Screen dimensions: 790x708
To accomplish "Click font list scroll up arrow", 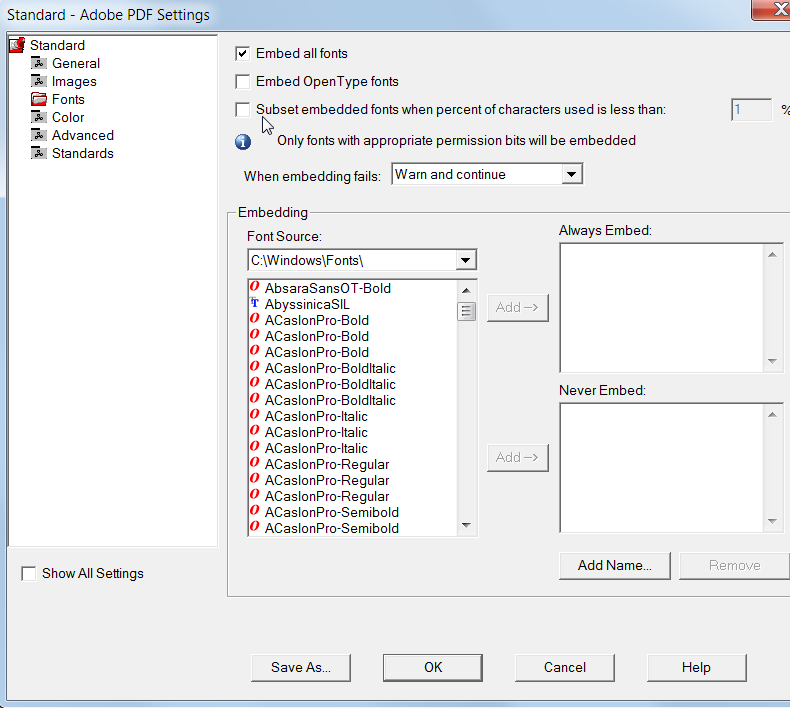I will [467, 290].
